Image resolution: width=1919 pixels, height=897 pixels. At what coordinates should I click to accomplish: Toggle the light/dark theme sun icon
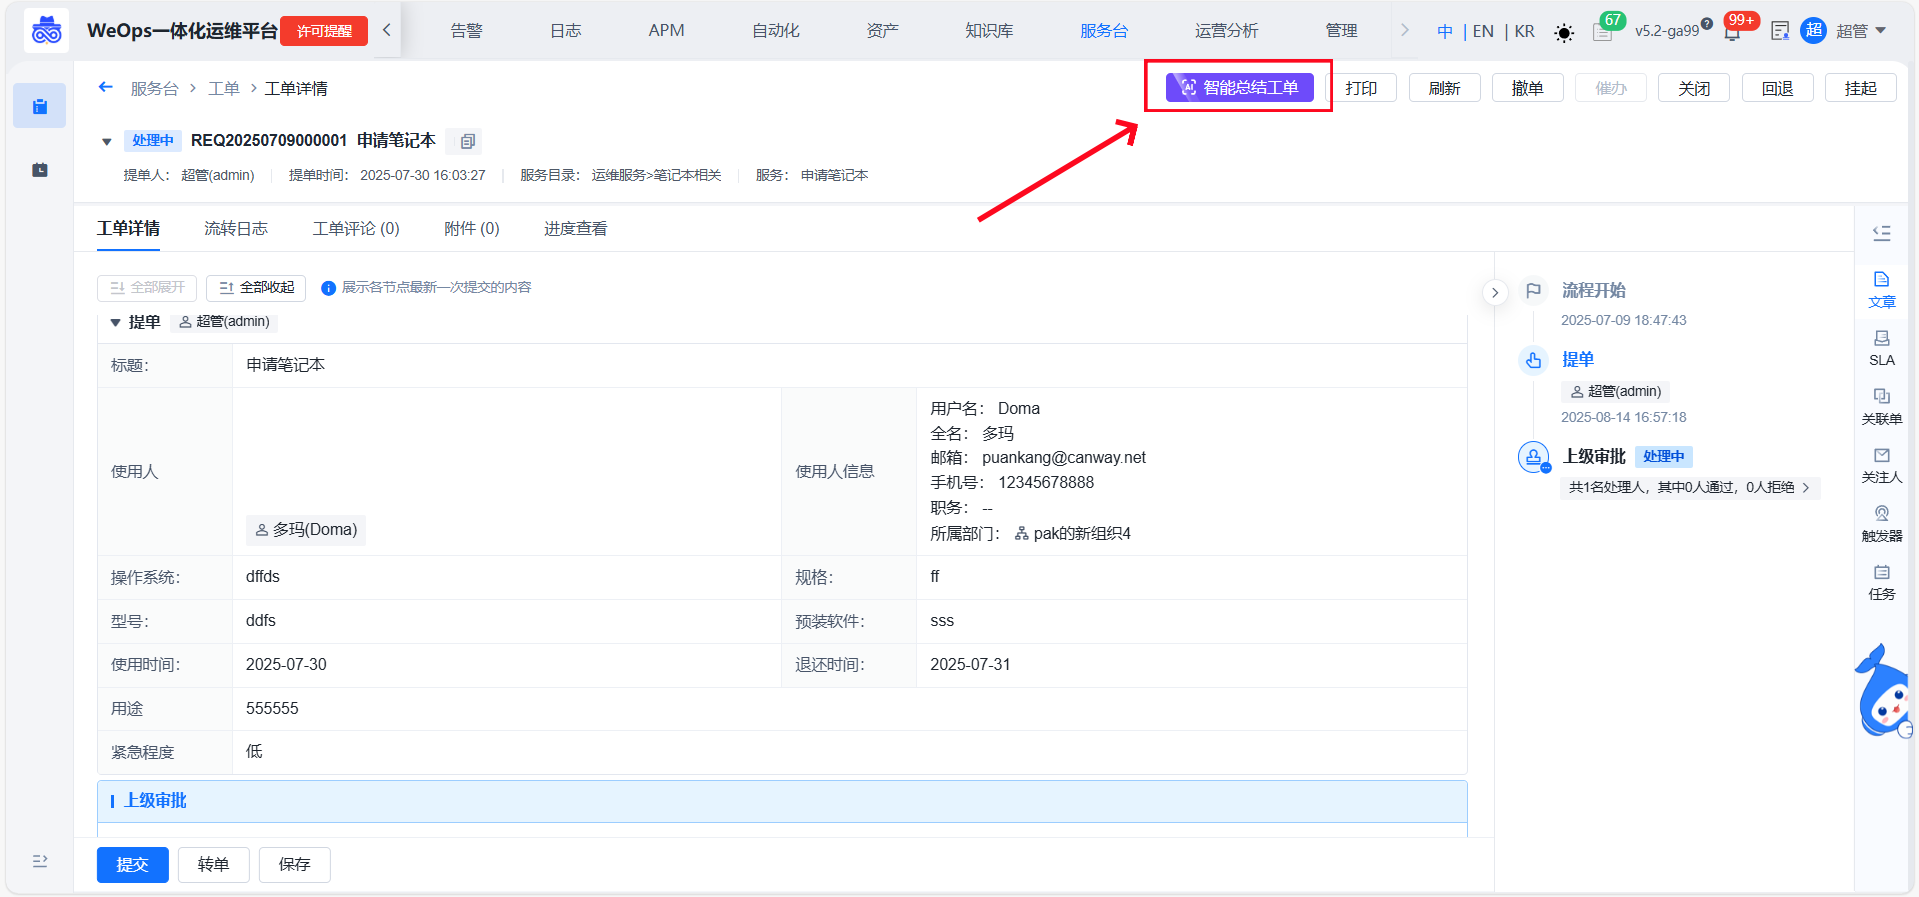[x=1564, y=33]
